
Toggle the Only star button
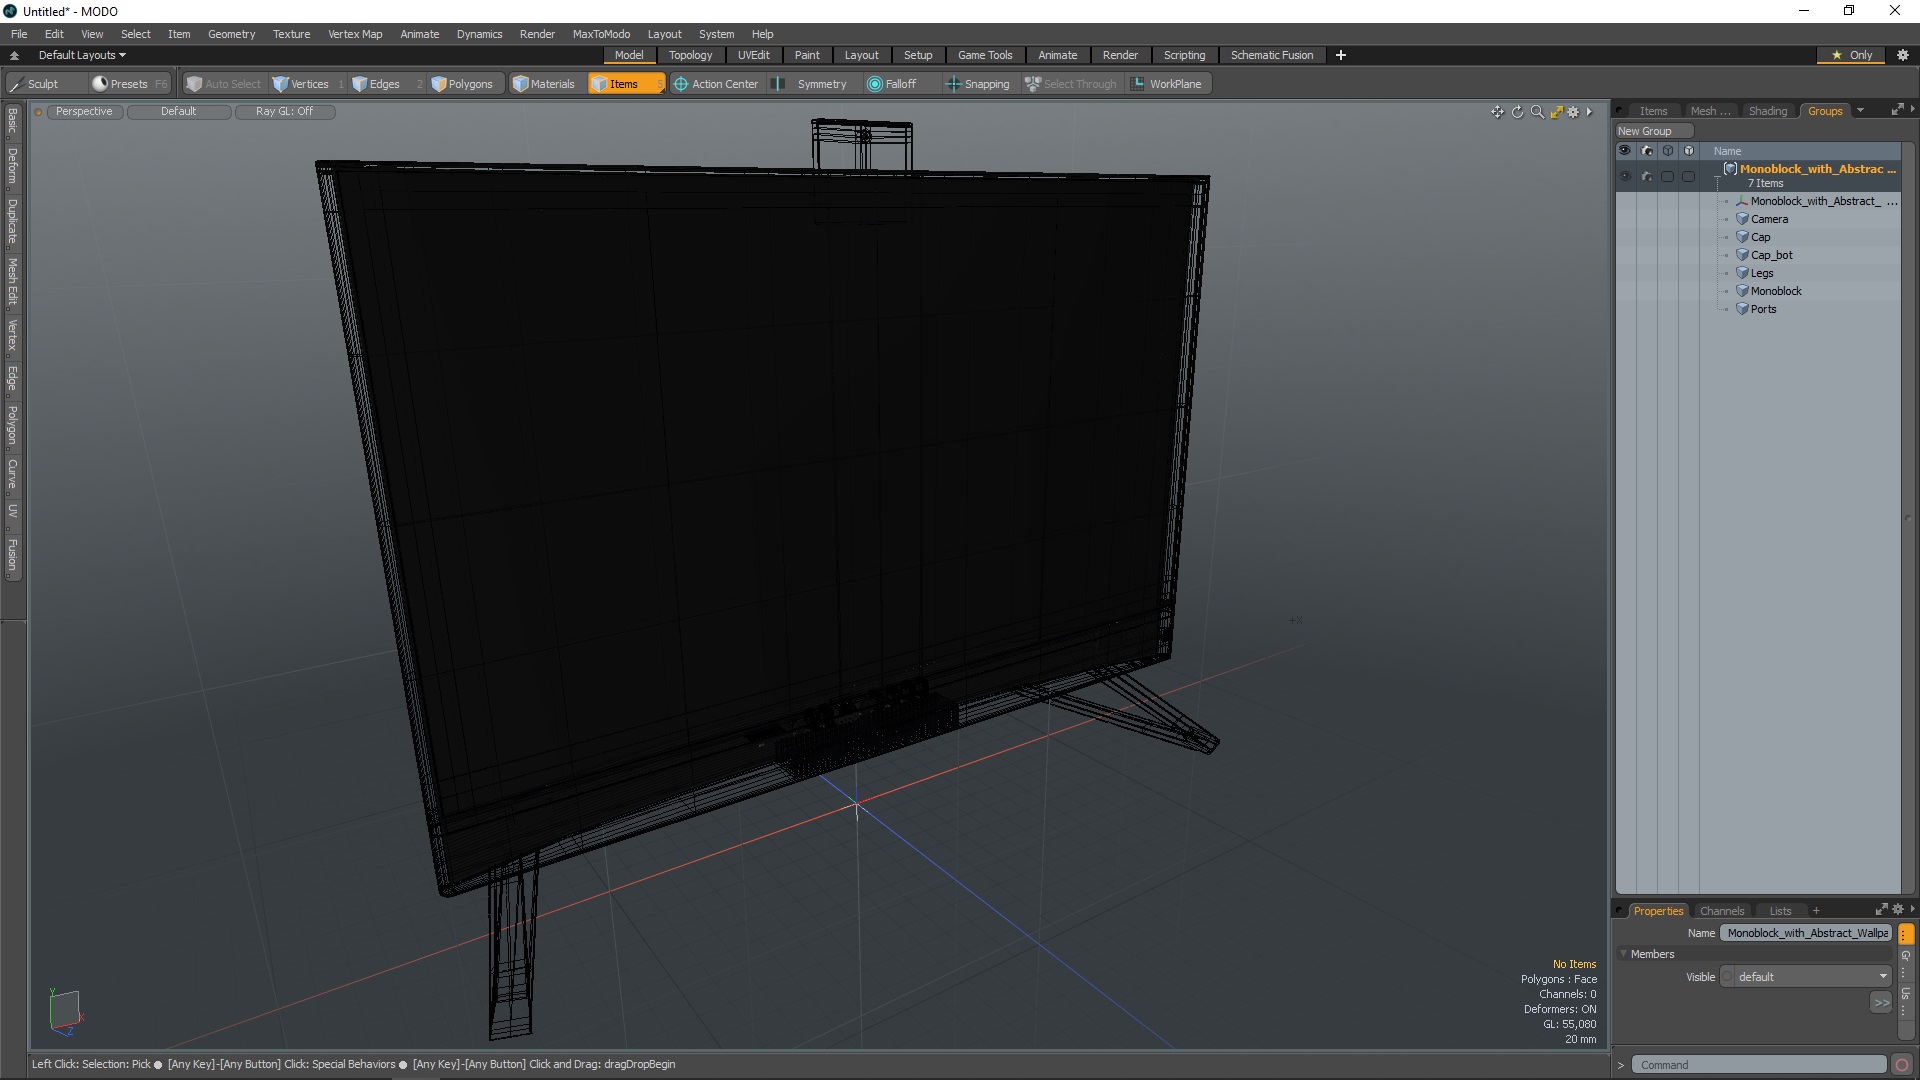(x=1852, y=55)
